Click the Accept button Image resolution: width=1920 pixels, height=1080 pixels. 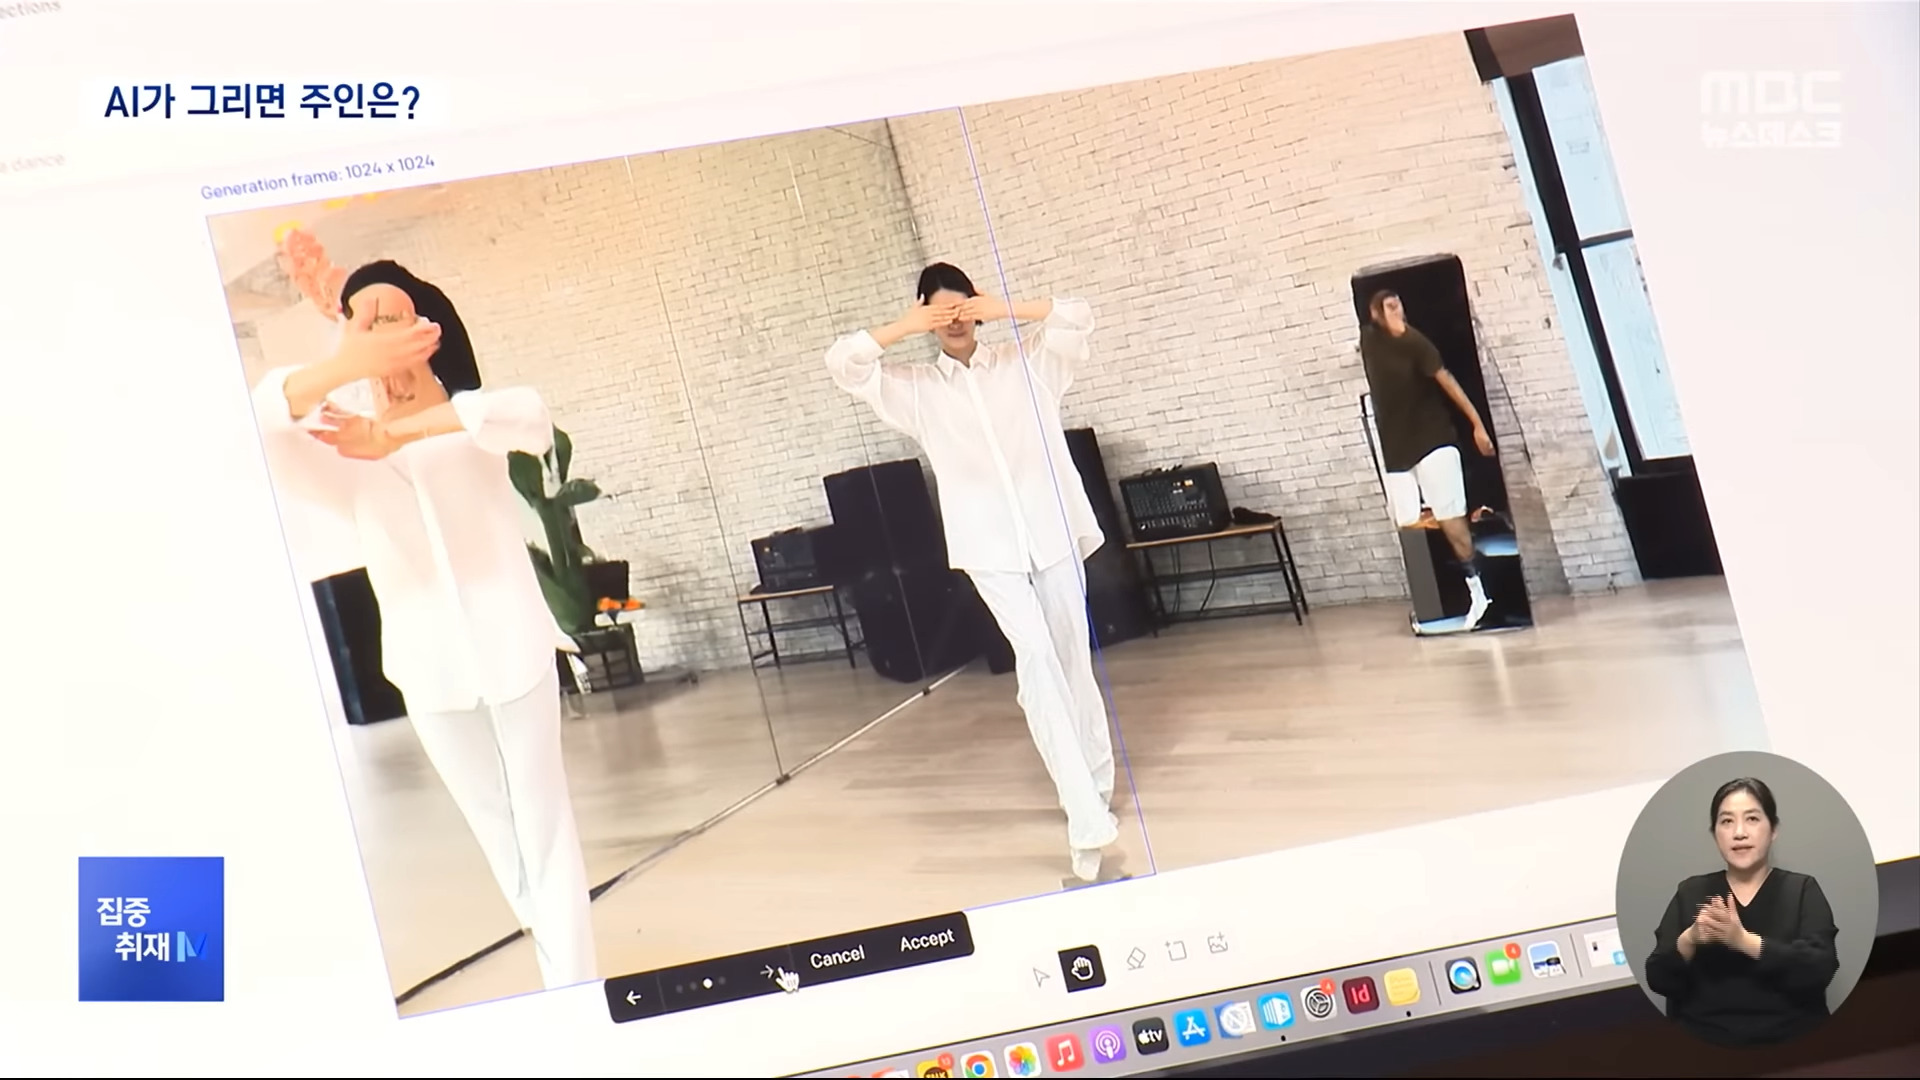[926, 941]
